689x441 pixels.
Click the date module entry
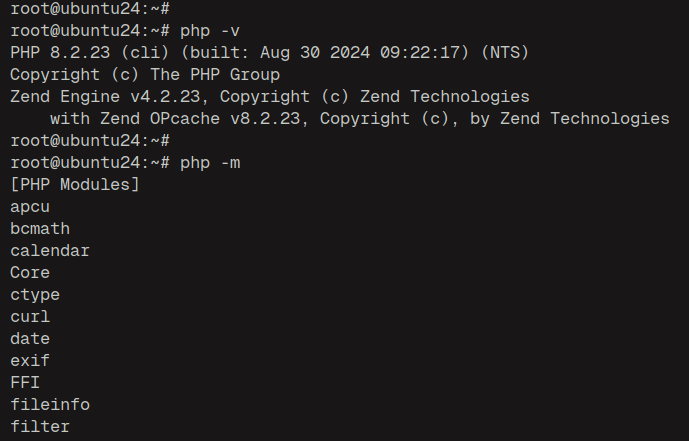[x=30, y=339]
